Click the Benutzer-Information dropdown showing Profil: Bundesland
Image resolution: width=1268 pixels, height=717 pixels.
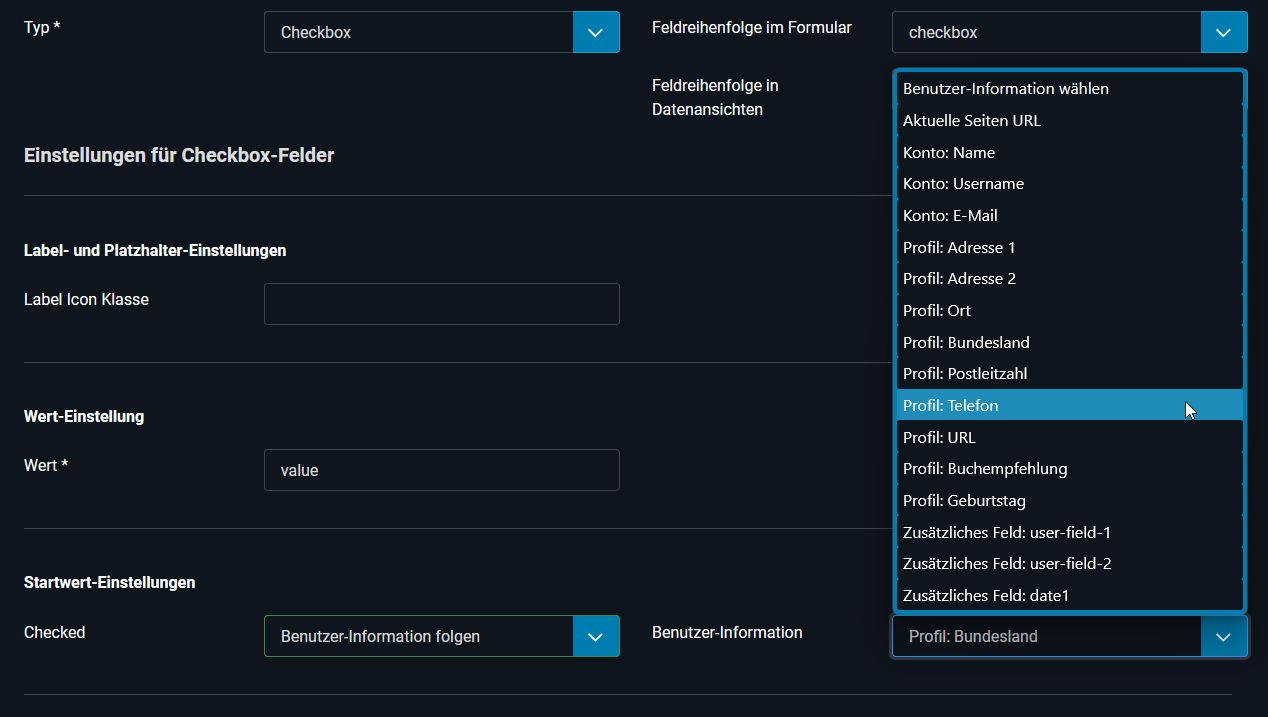(1069, 636)
